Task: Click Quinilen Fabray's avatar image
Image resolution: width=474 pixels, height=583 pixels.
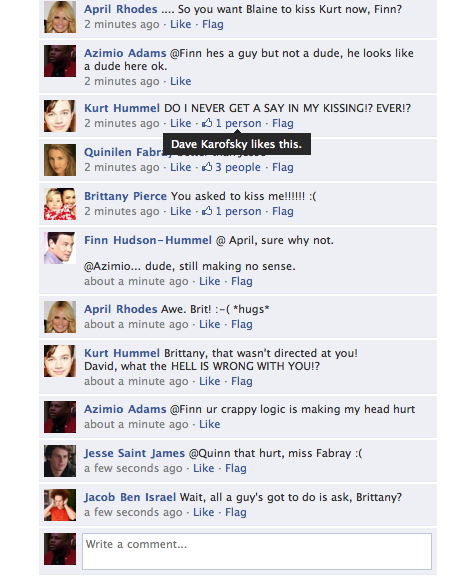Action: point(60,160)
